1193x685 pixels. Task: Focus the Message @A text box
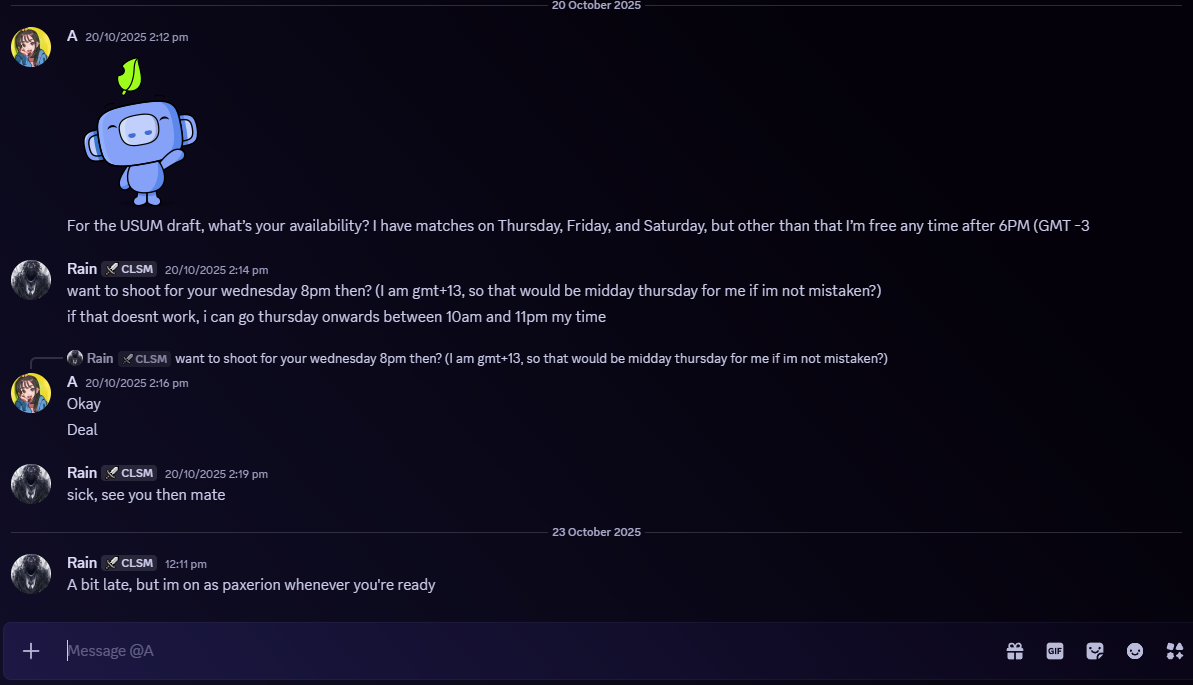[x=500, y=651]
